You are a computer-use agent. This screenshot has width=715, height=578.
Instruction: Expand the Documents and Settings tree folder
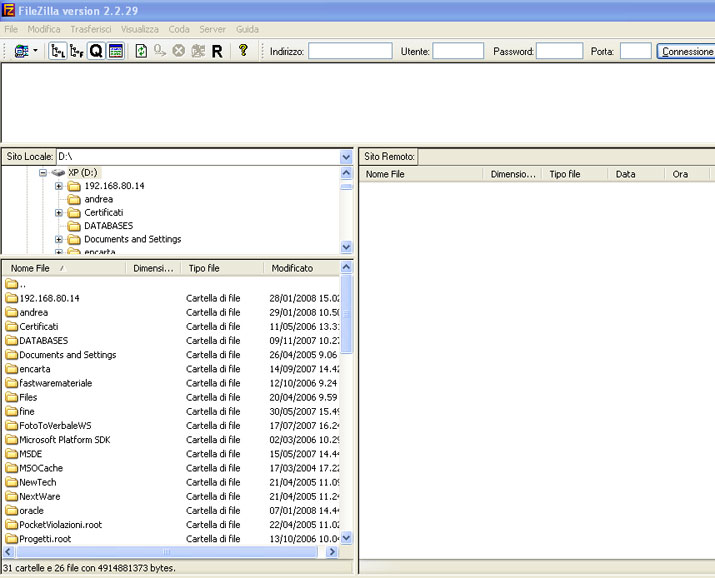coord(59,239)
